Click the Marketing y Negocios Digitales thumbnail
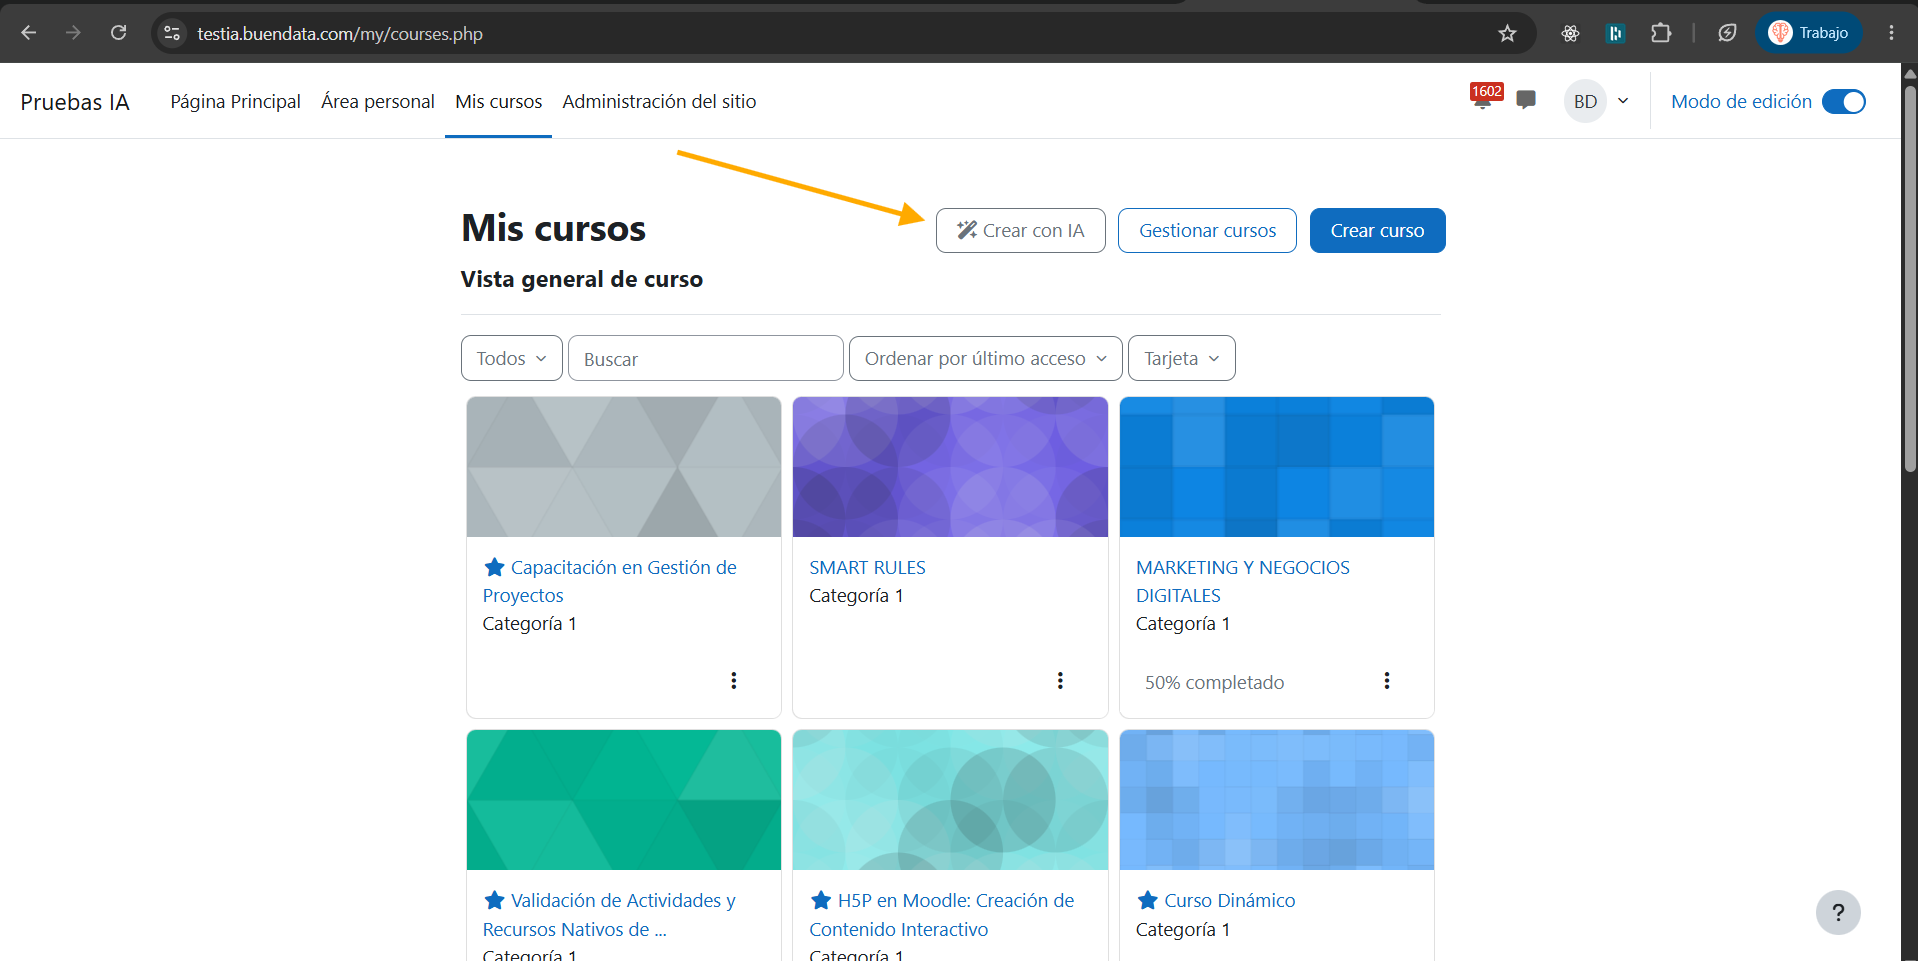Screen dimensions: 1918x961 pos(1276,467)
